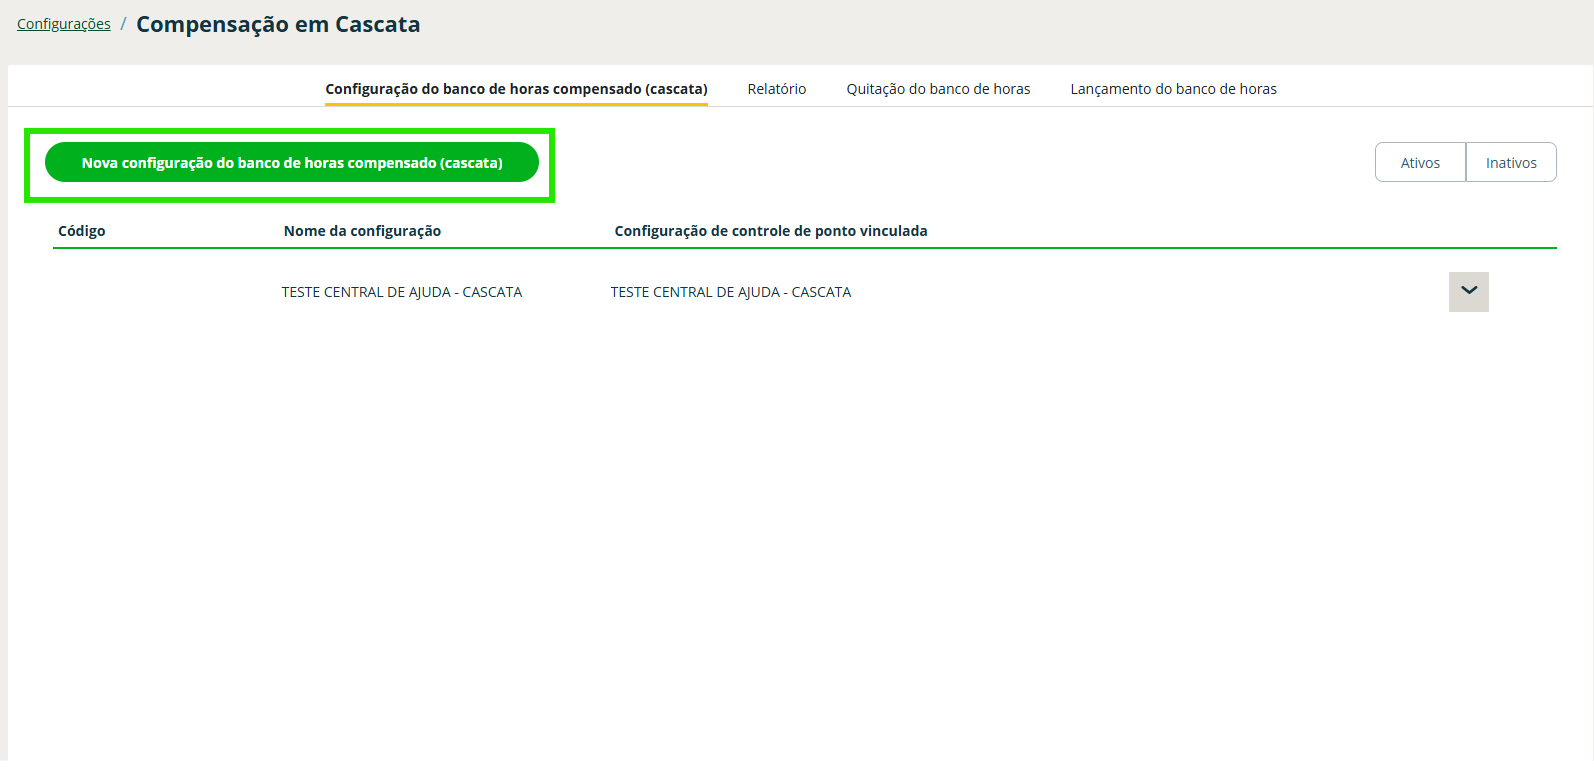1594x775 pixels.
Task: Click the Compensação em Cascata page title
Action: click(278, 25)
